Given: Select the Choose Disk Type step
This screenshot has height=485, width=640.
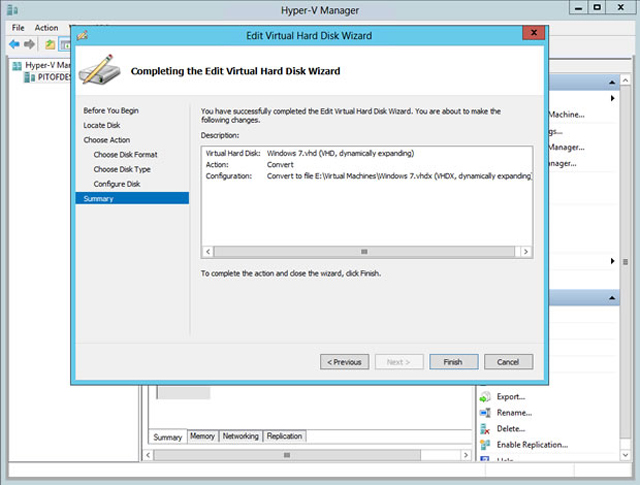Looking at the screenshot, I should pyautogui.click(x=122, y=169).
